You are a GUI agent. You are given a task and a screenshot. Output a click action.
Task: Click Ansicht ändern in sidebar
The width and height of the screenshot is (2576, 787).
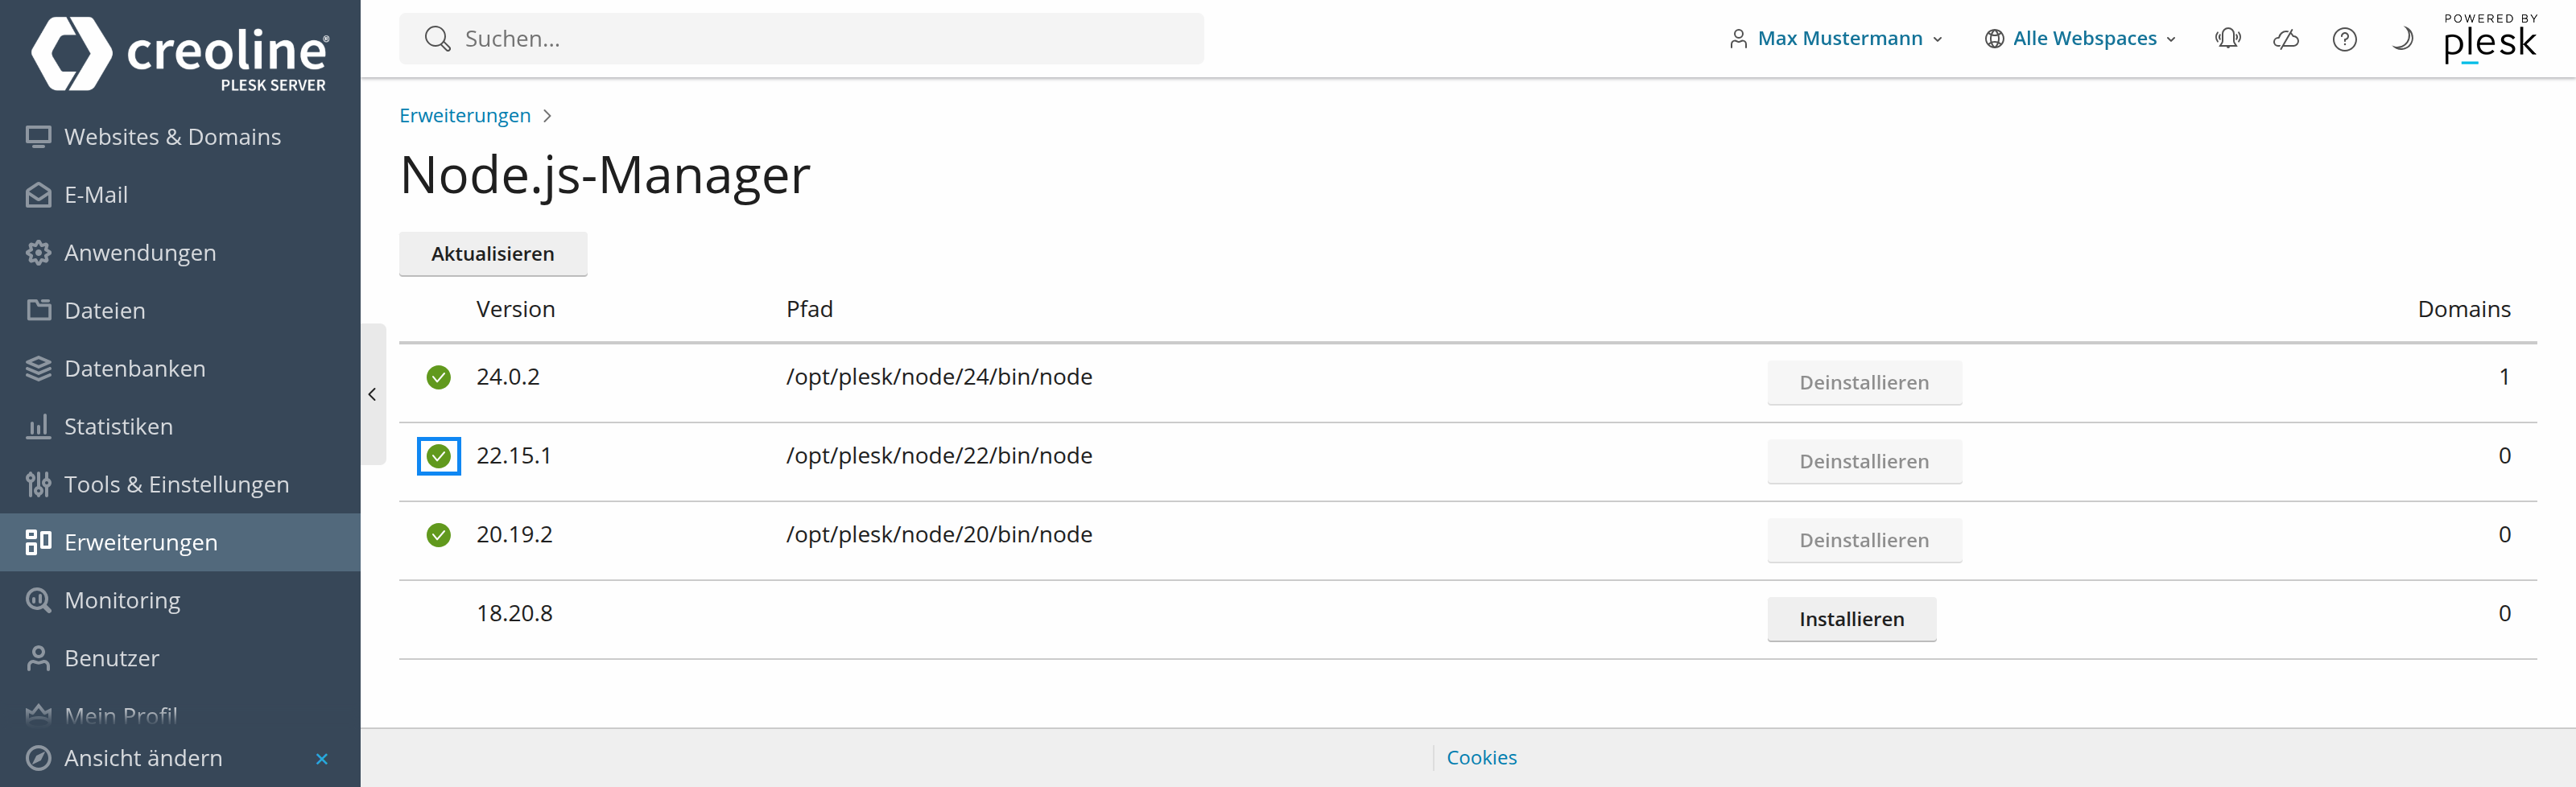[143, 758]
